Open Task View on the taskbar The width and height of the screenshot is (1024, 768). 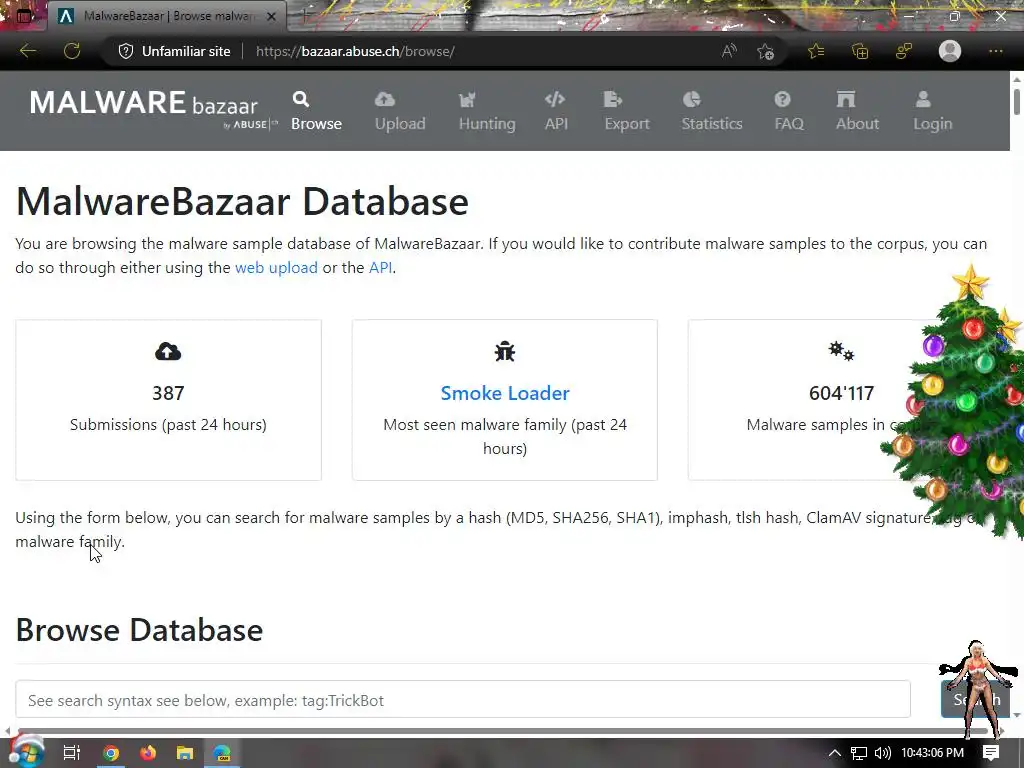[71, 753]
